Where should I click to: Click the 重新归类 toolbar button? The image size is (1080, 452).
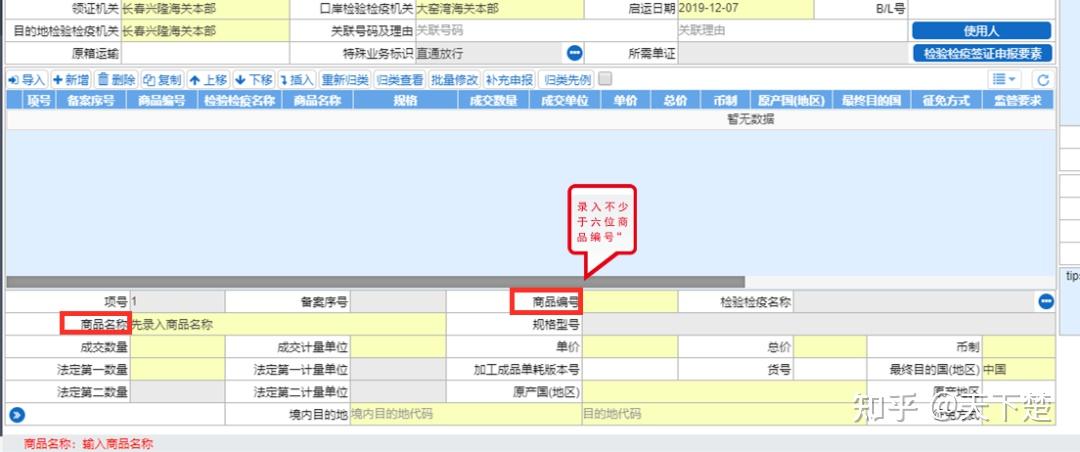[x=345, y=80]
